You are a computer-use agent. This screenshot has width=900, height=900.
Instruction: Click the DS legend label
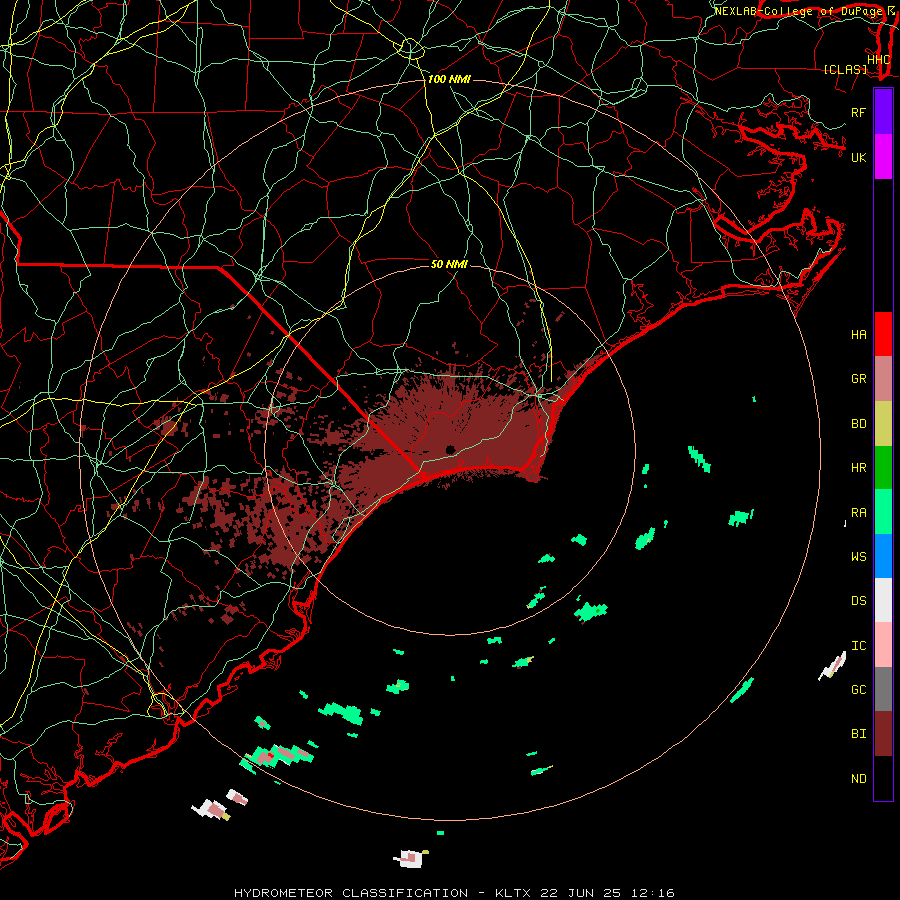[858, 601]
